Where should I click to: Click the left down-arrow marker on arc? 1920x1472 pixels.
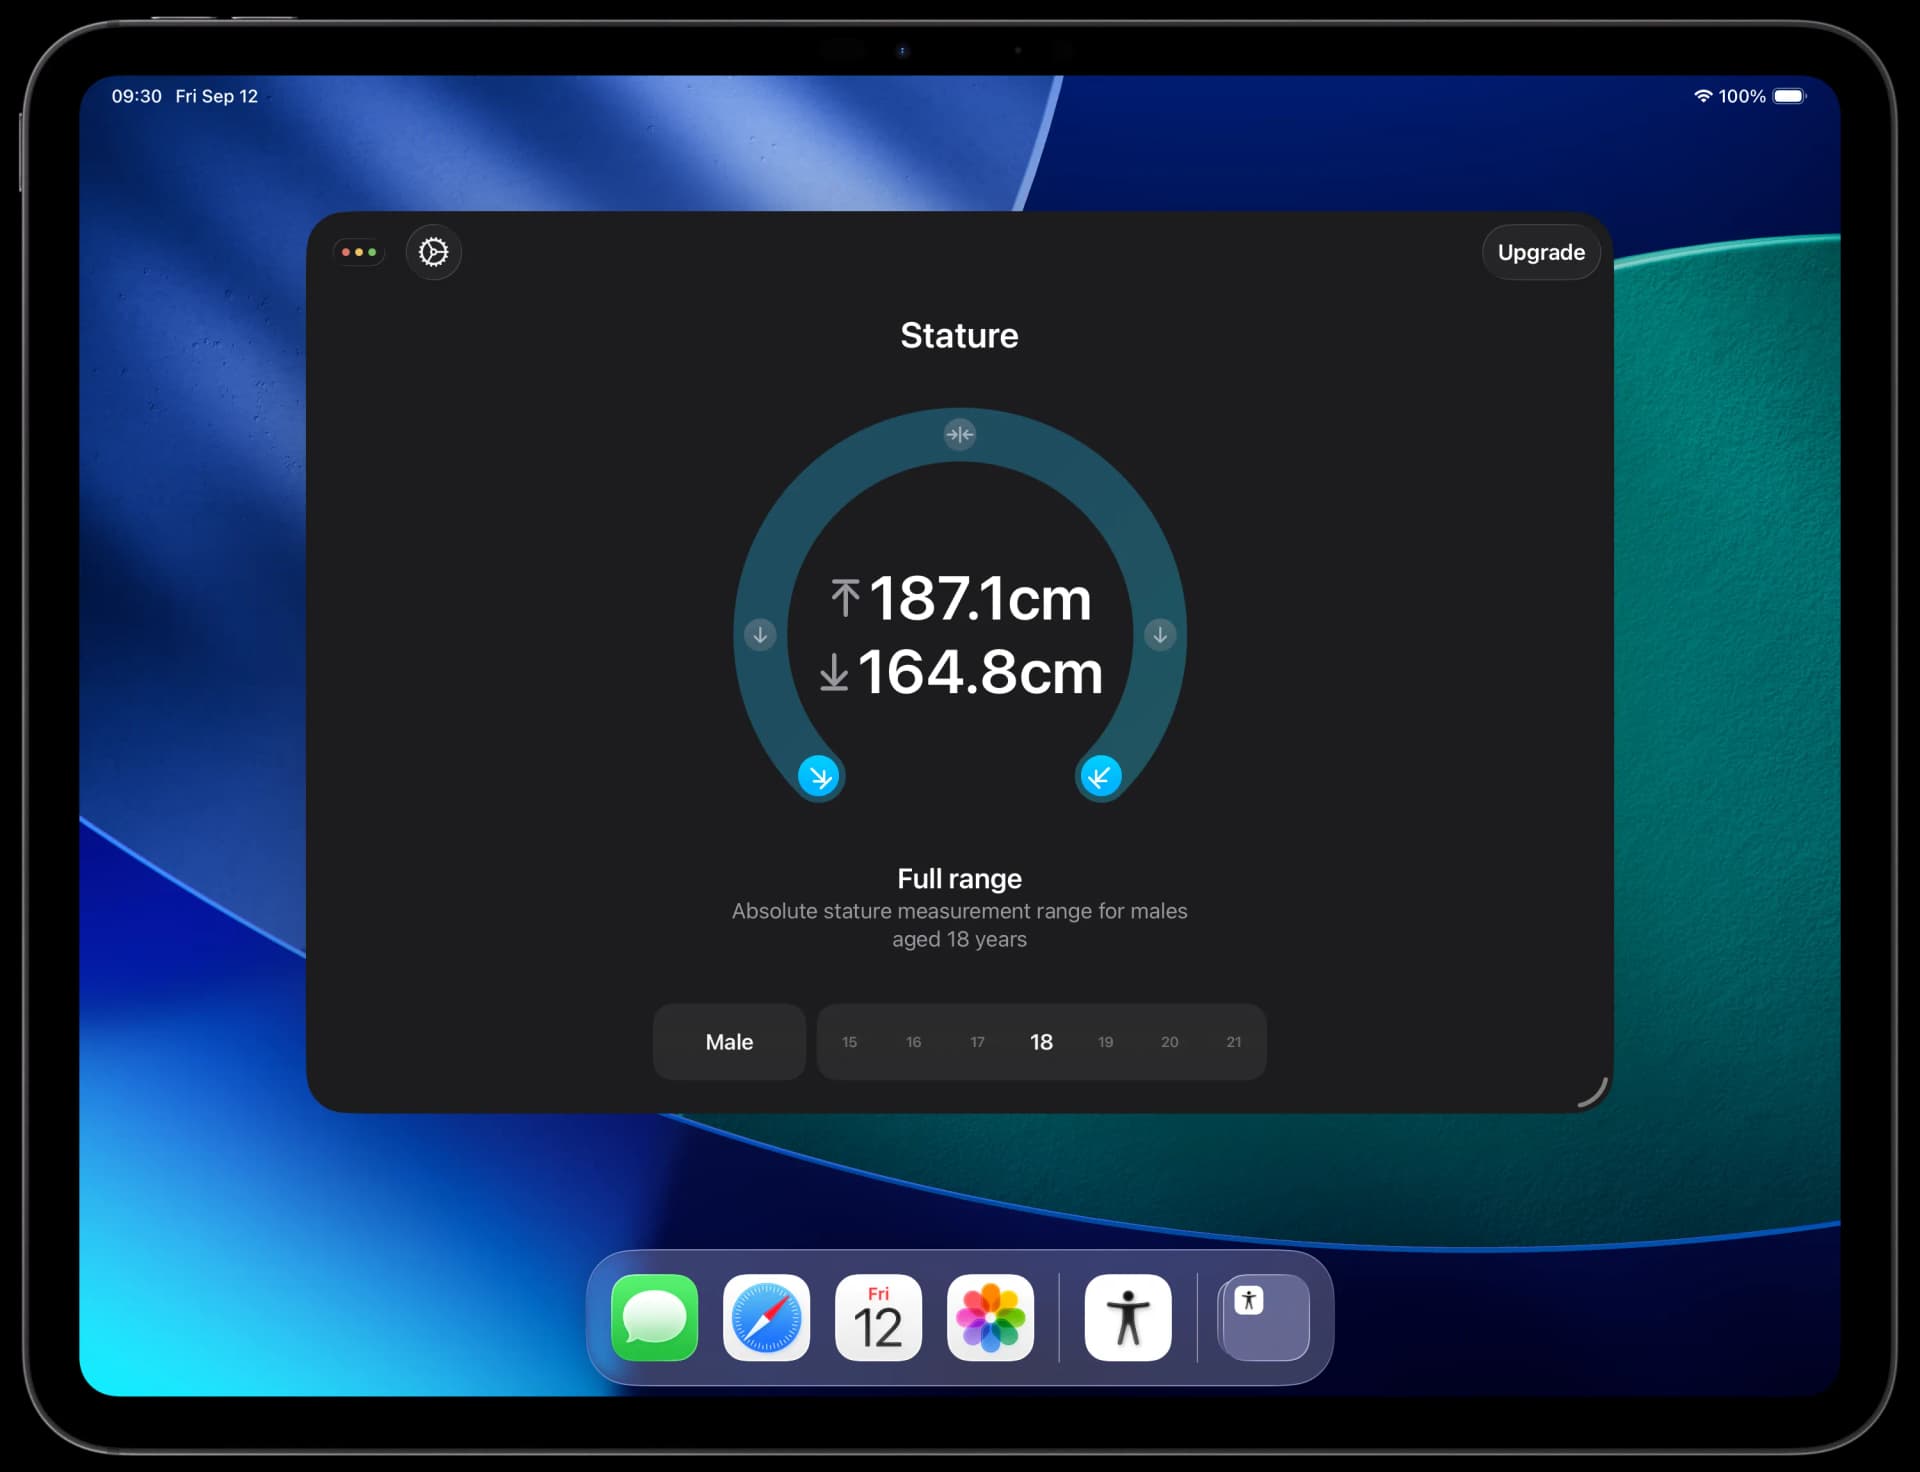pos(760,635)
